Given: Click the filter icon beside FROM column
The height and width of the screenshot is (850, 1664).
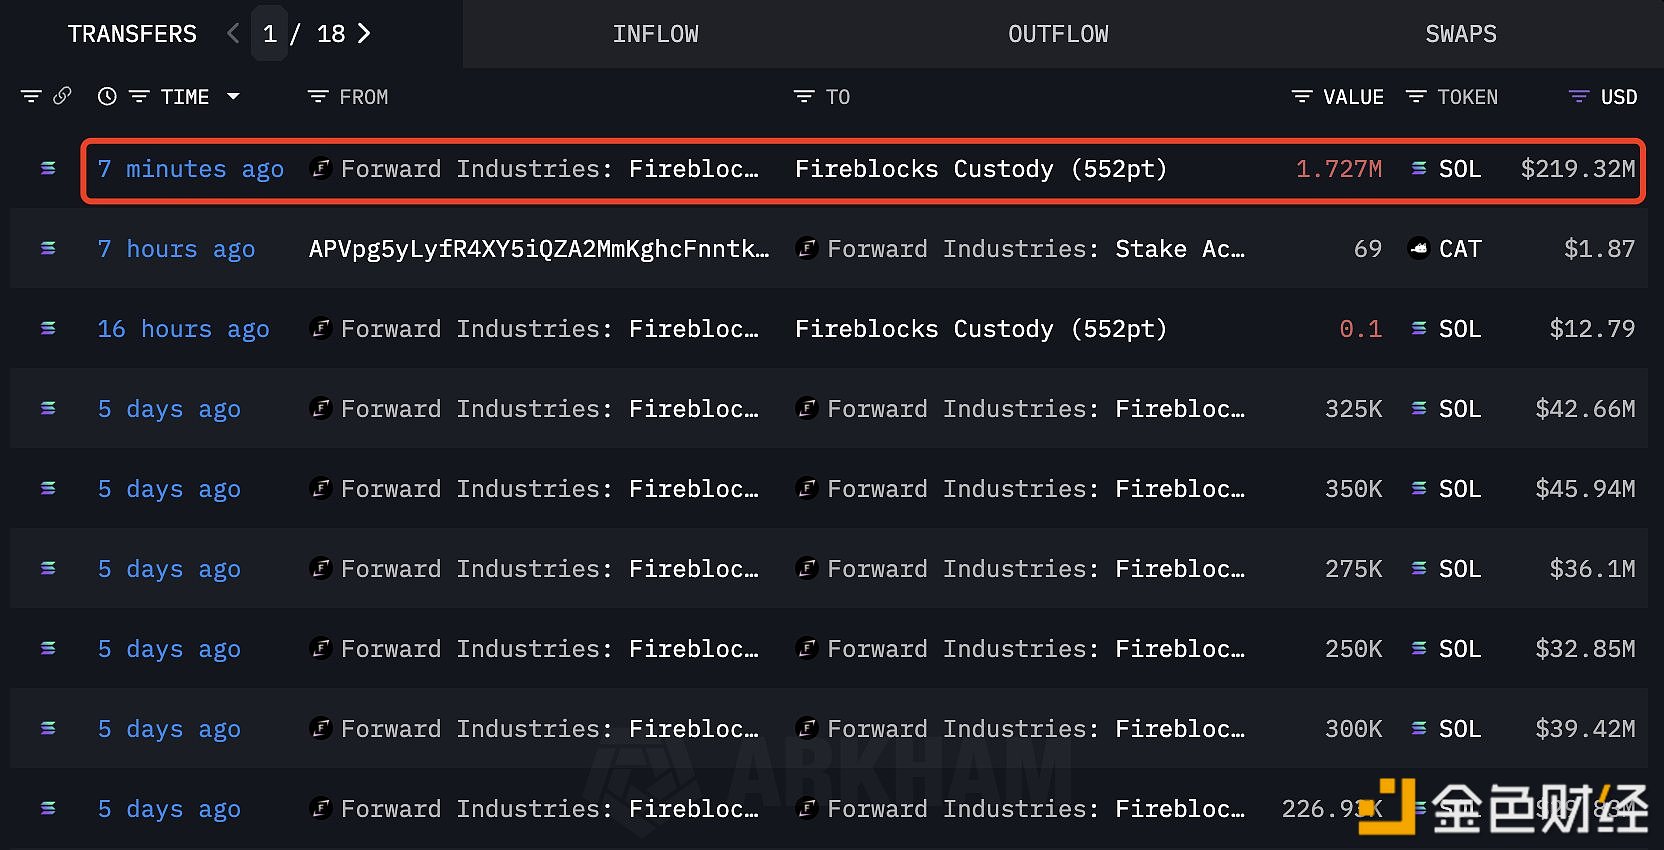Looking at the screenshot, I should click(x=317, y=96).
